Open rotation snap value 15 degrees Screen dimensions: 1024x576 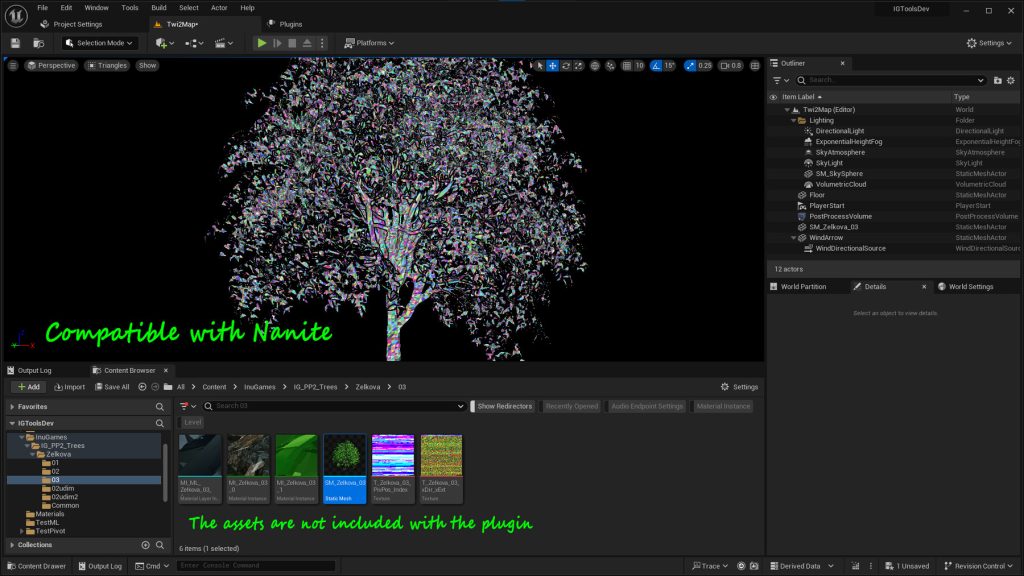(669, 65)
